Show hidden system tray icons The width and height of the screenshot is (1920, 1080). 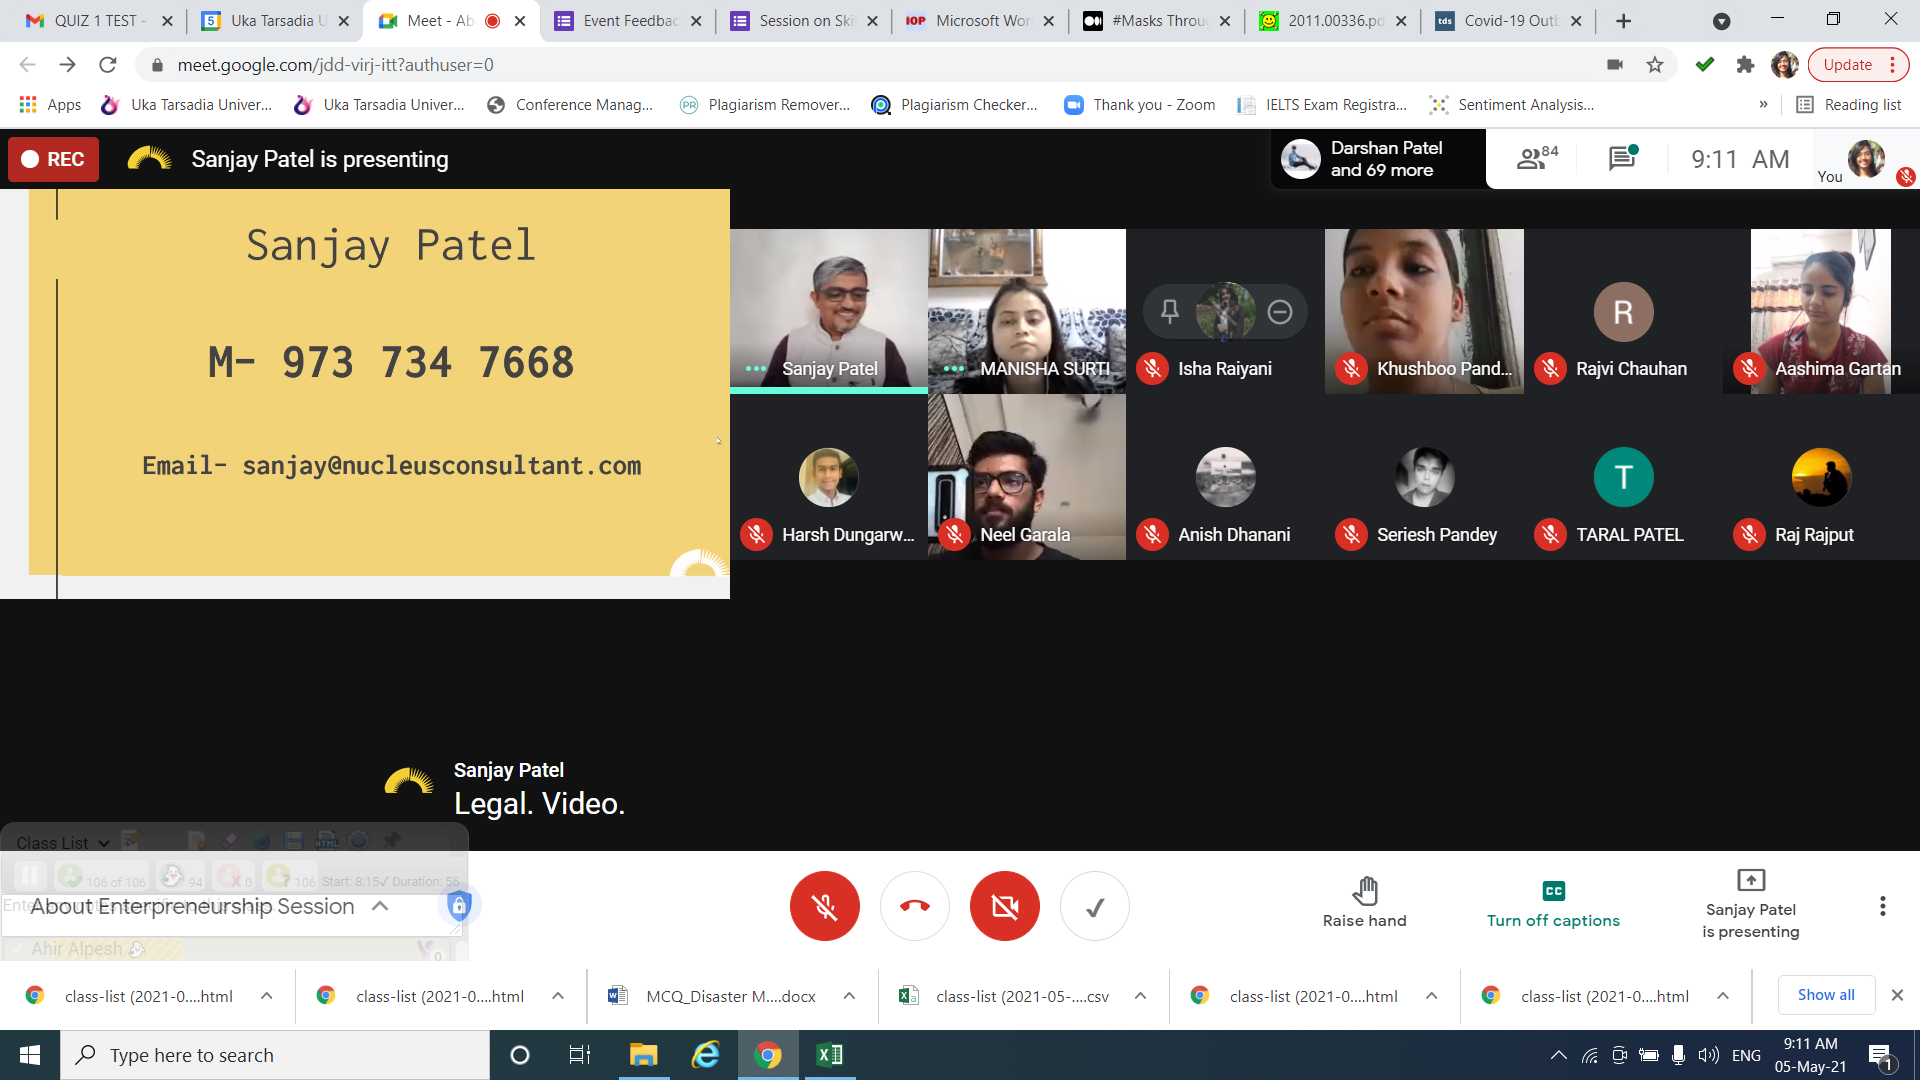pyautogui.click(x=1558, y=1055)
